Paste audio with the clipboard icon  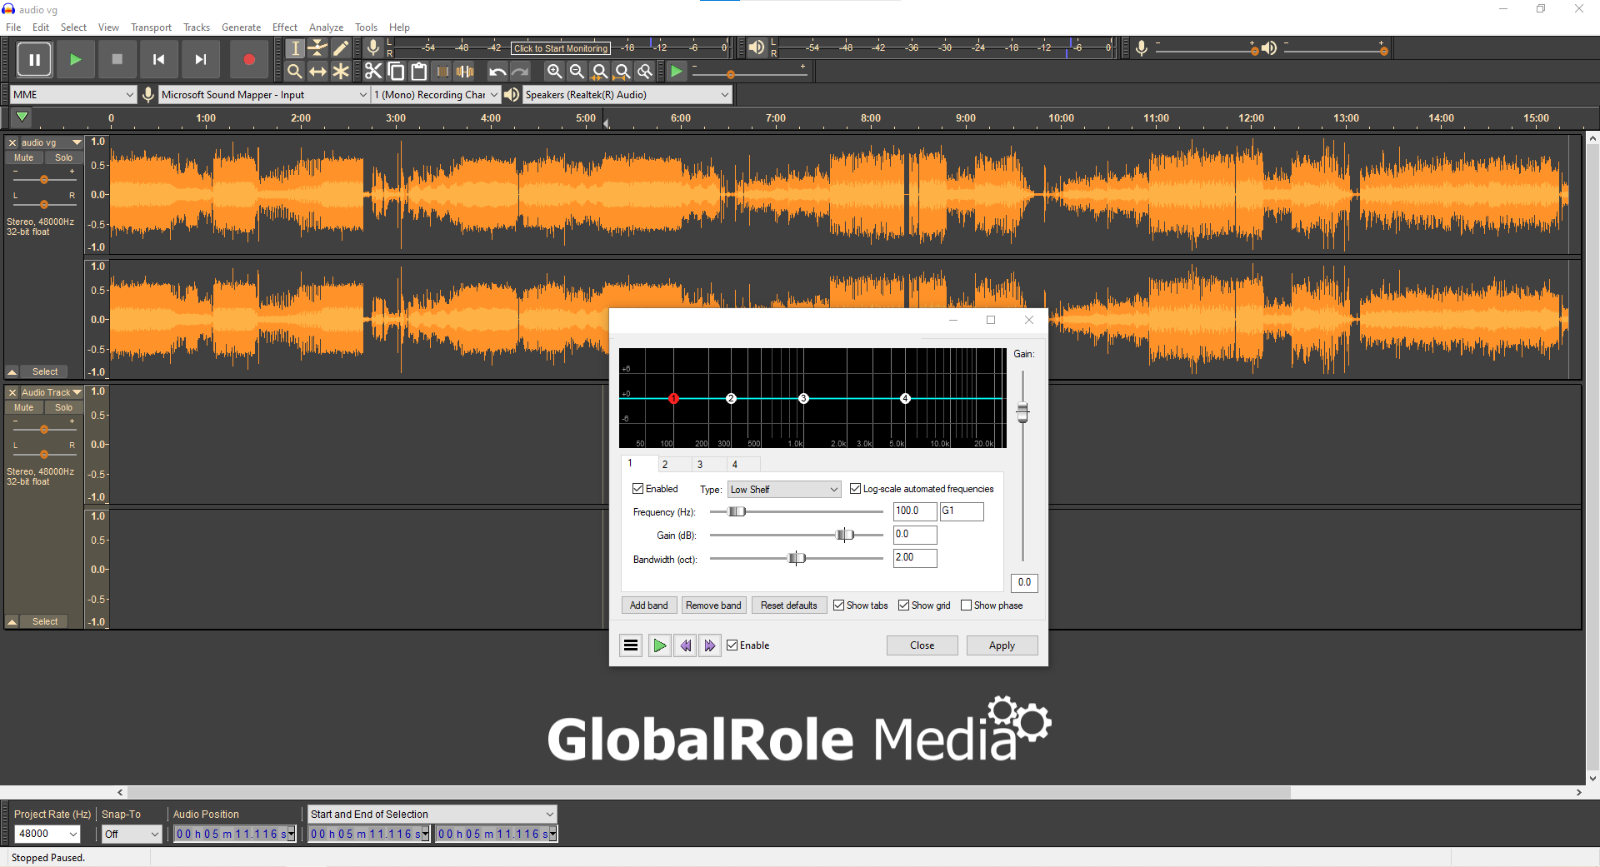click(419, 71)
